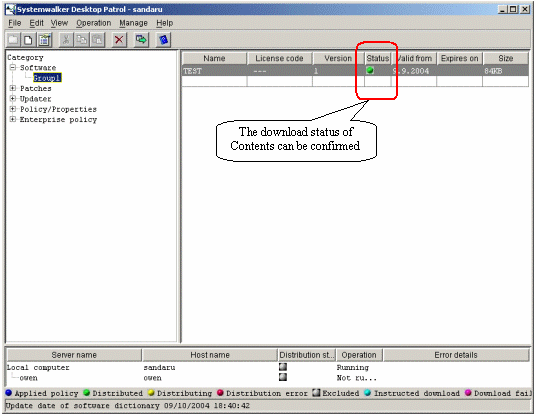Image resolution: width=536 pixels, height=416 pixels.
Task: Click the Paste toolbar icon
Action: (x=97, y=40)
